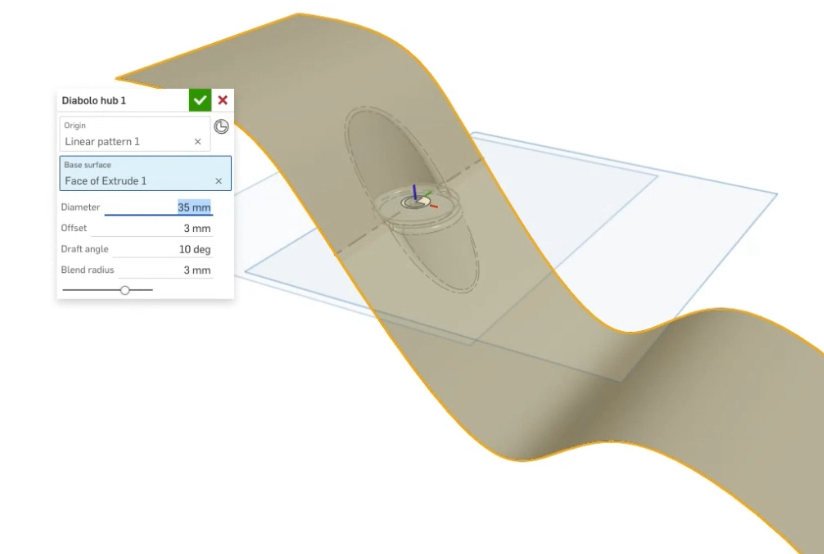Click the clock icon beside the Origin field
Screen dimensions: 824x554
(x=221, y=127)
